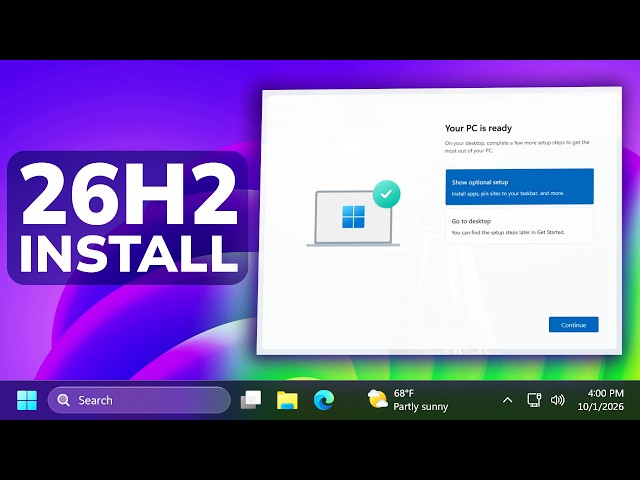Choose the Go to desktop option
Image resolution: width=640 pixels, height=480 pixels.
tap(520, 226)
